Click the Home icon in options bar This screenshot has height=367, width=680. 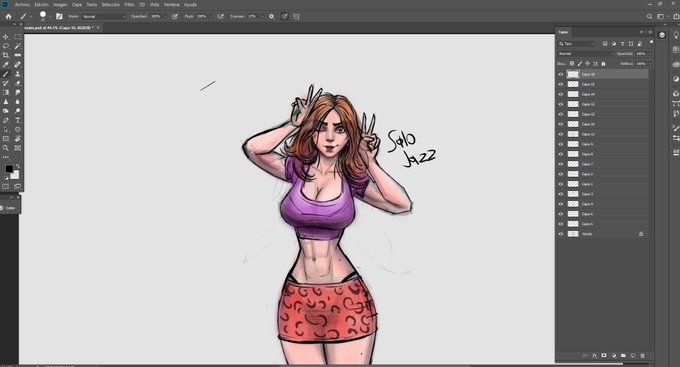[8, 16]
